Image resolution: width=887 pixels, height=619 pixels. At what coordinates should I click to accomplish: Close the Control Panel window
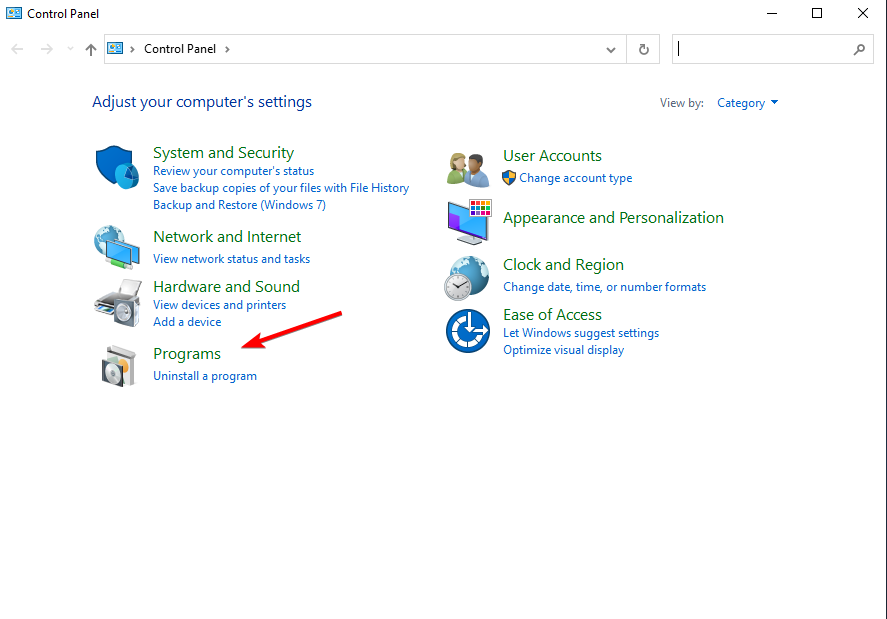pos(863,13)
